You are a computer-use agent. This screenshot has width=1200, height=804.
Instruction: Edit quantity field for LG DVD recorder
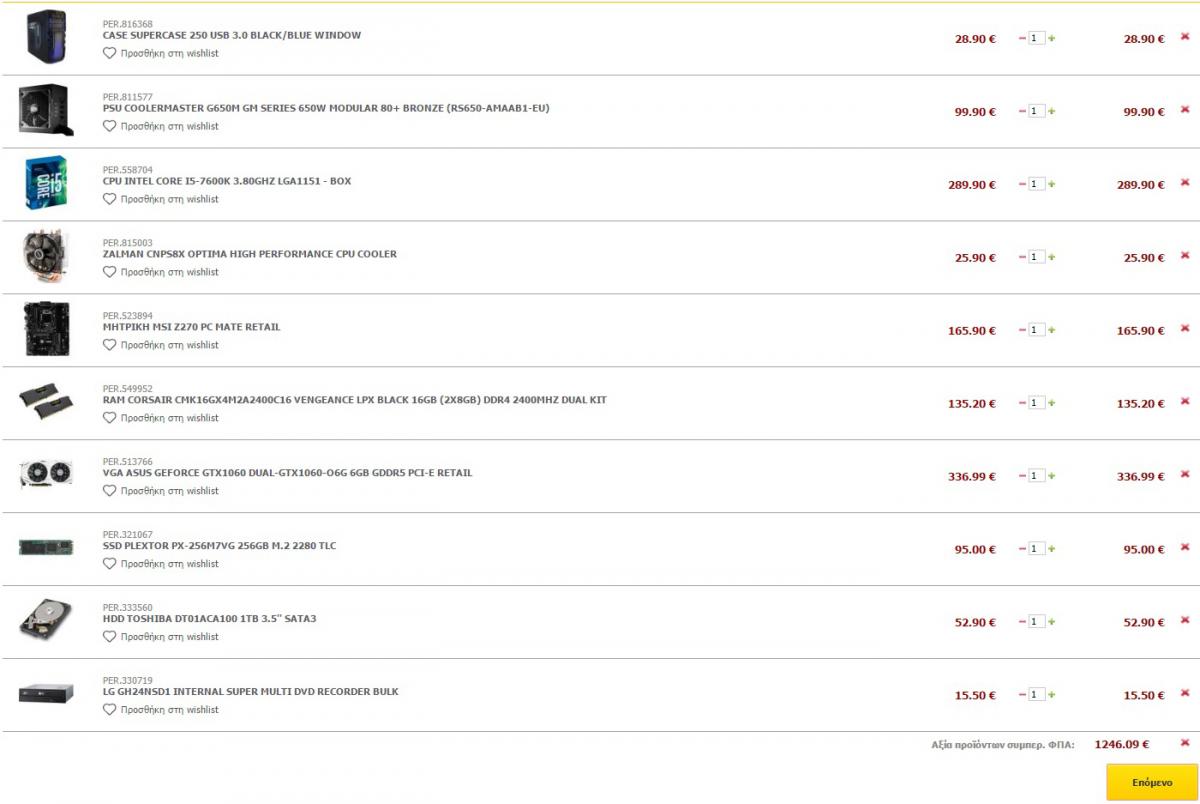pos(1037,695)
